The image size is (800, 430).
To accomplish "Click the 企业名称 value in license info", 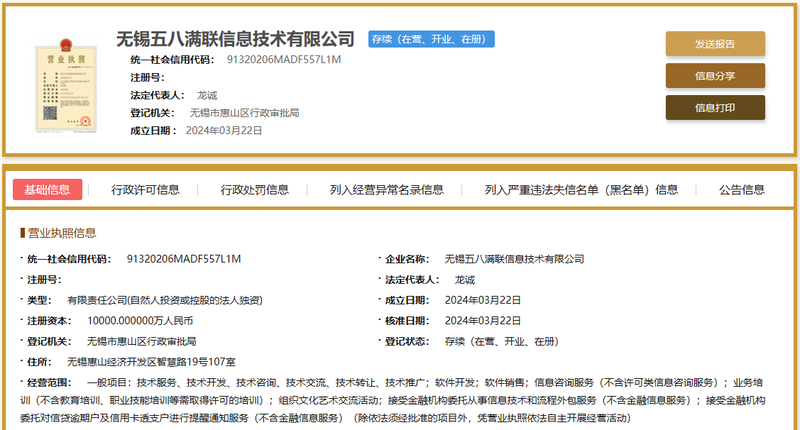I will coord(514,259).
